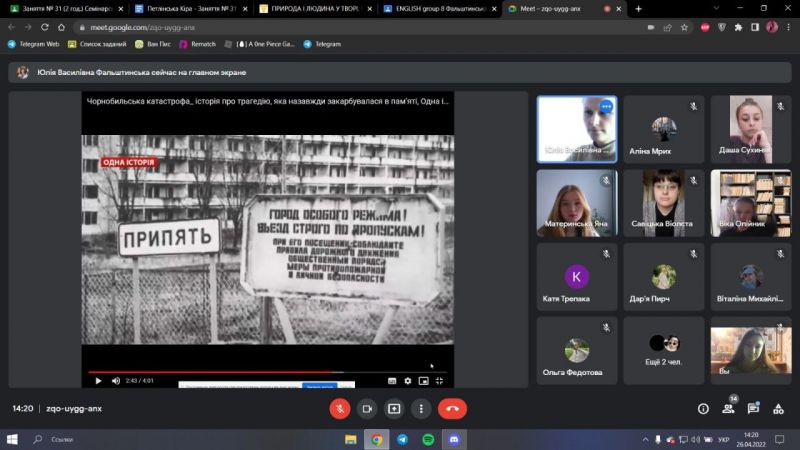Open a new browser tab
The width and height of the screenshot is (800, 450).
point(638,9)
